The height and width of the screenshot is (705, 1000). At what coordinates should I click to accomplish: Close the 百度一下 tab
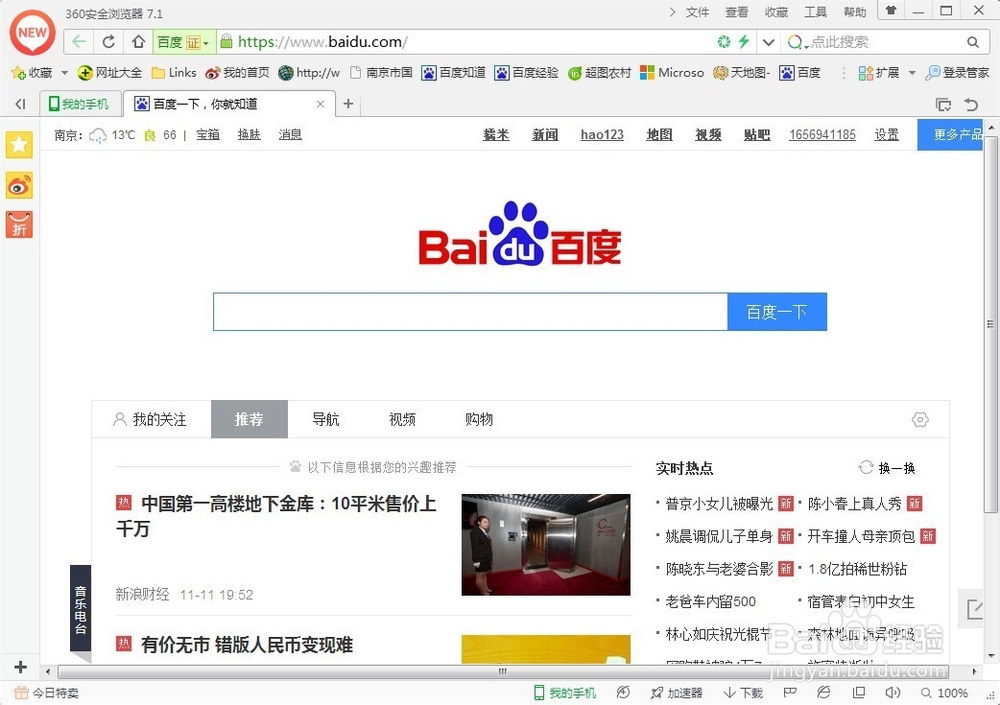(321, 104)
